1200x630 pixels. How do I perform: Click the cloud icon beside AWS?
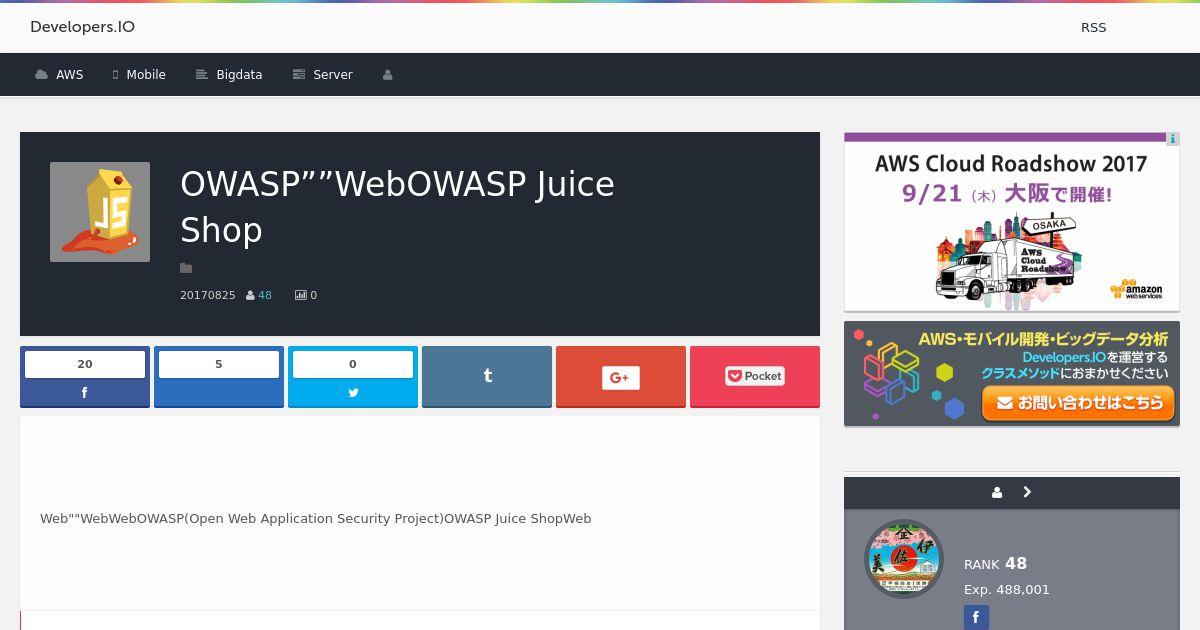click(41, 75)
